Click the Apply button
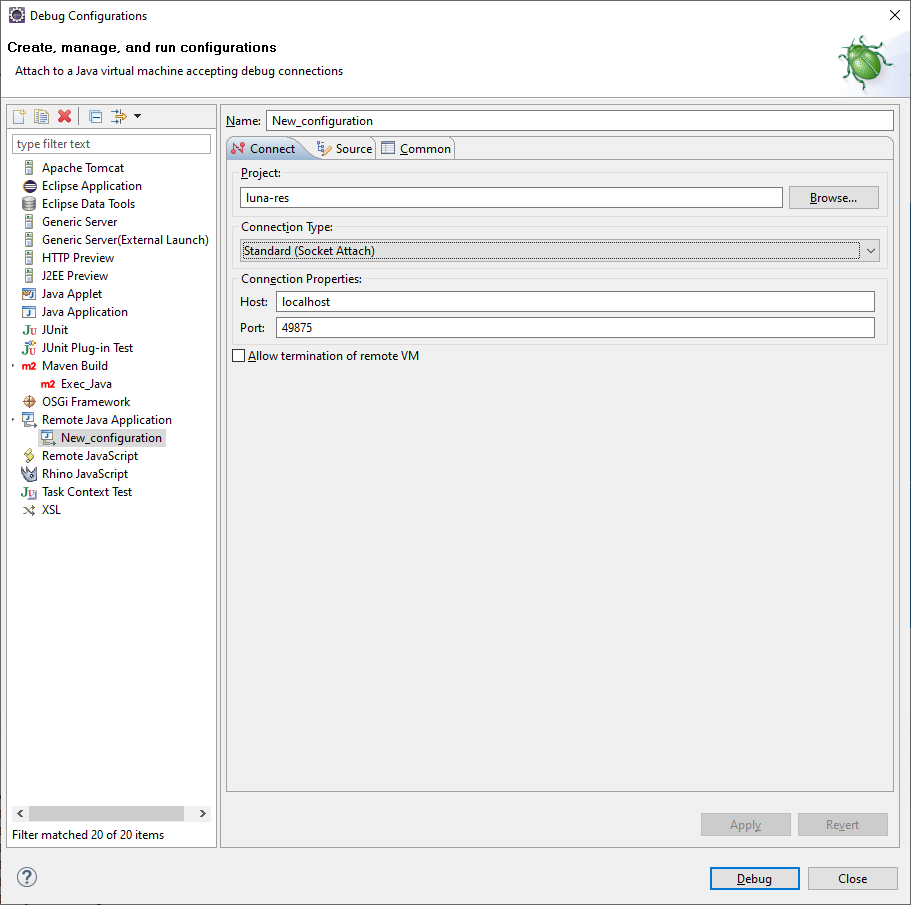This screenshot has width=911, height=905. (x=745, y=825)
